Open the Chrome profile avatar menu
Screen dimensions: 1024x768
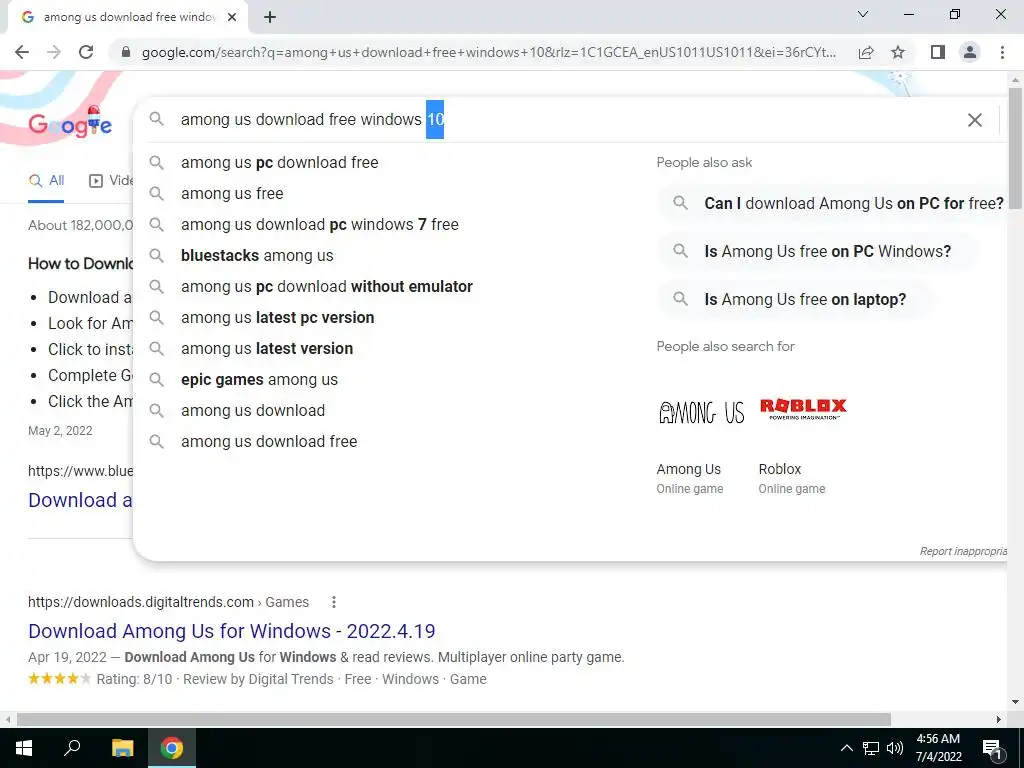pos(970,52)
